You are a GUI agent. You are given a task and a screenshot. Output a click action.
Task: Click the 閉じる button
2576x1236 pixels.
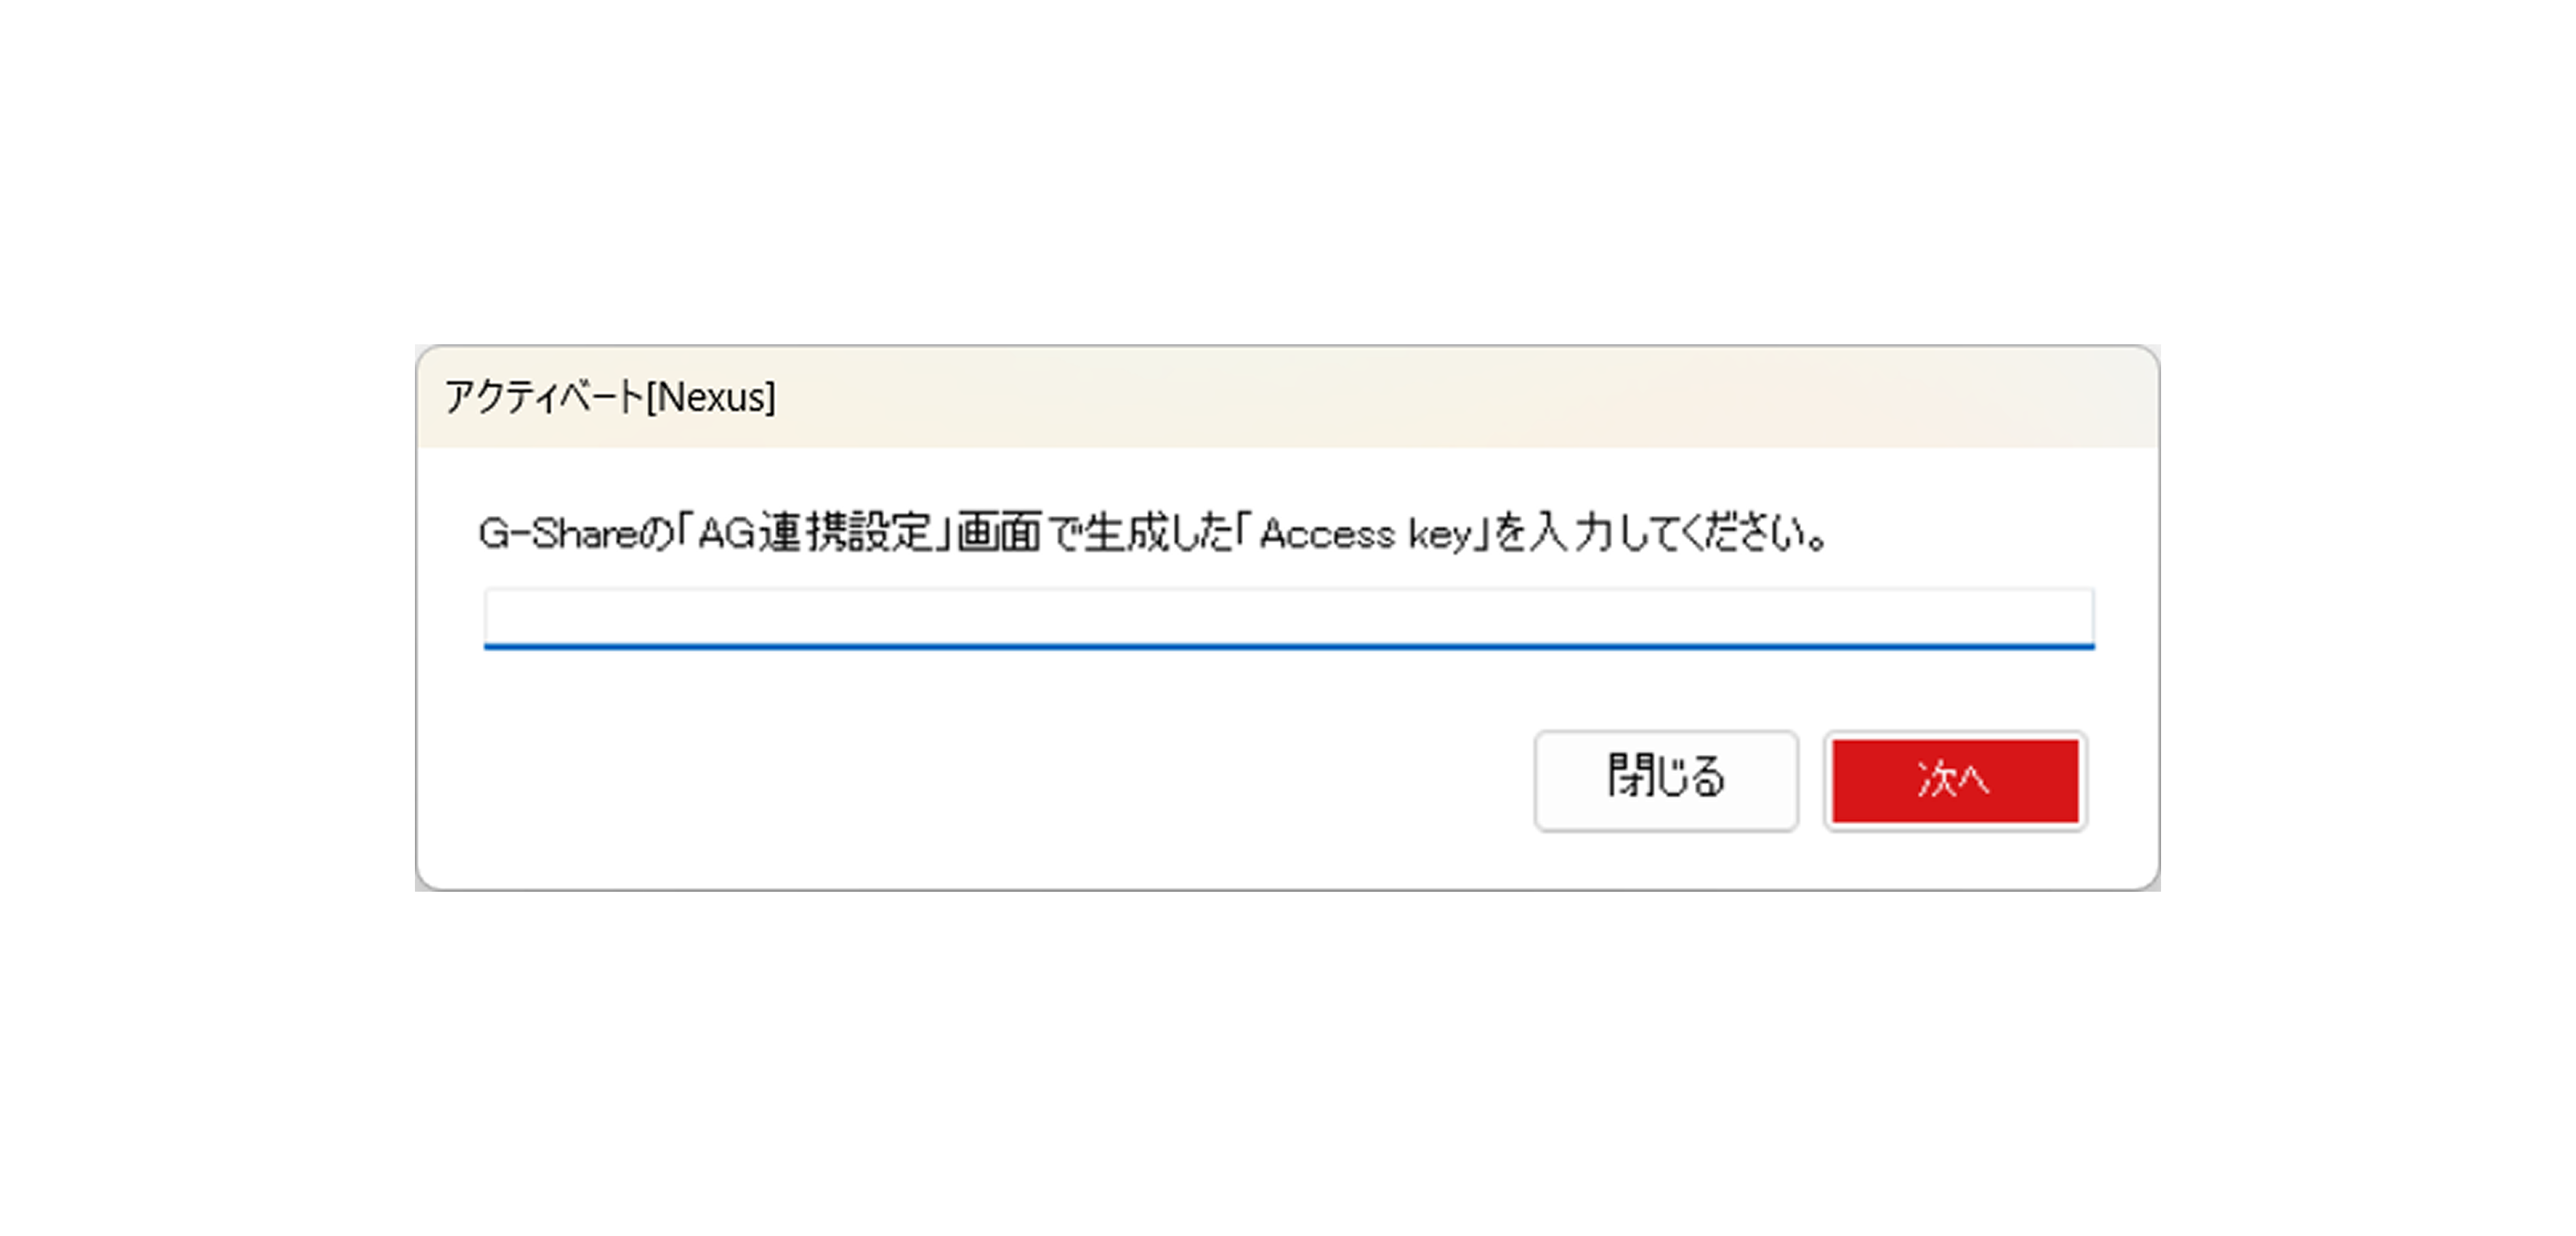click(1666, 781)
